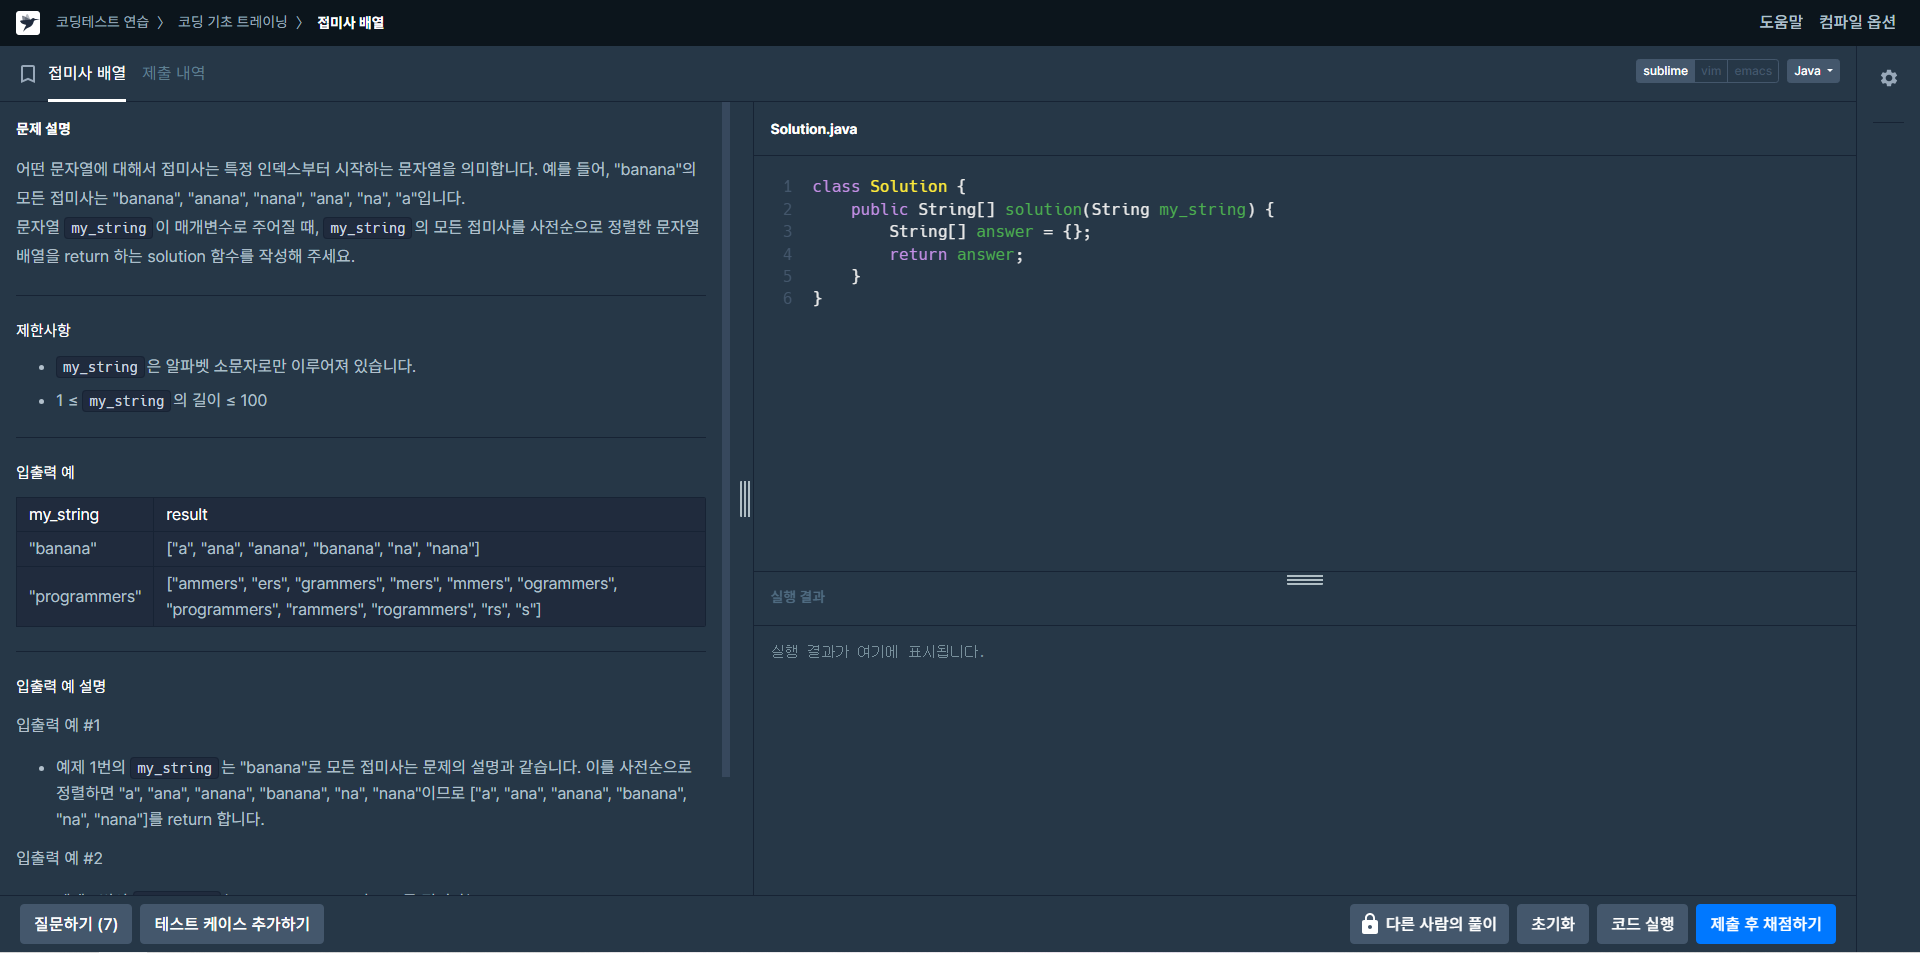The height and width of the screenshot is (953, 1920).
Task: Run code with 코드 실행 button
Action: pos(1642,924)
